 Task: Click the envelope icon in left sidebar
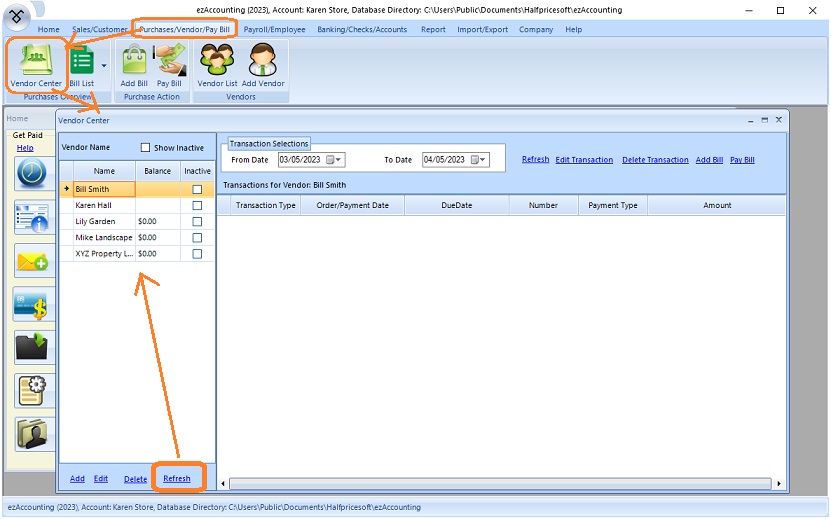(31, 260)
